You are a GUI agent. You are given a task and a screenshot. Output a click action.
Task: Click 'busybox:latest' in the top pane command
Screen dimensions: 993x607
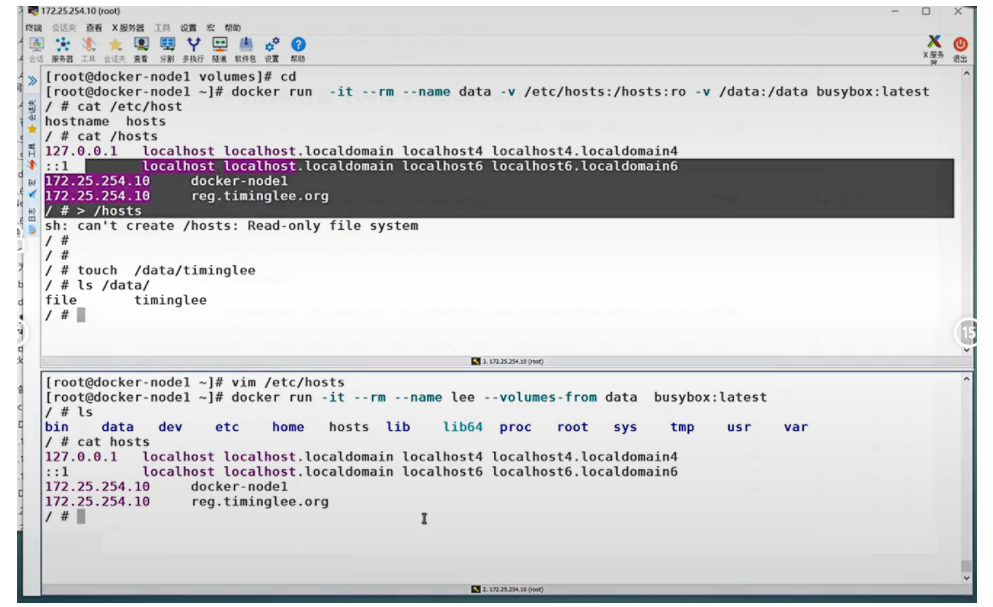[x=873, y=91]
